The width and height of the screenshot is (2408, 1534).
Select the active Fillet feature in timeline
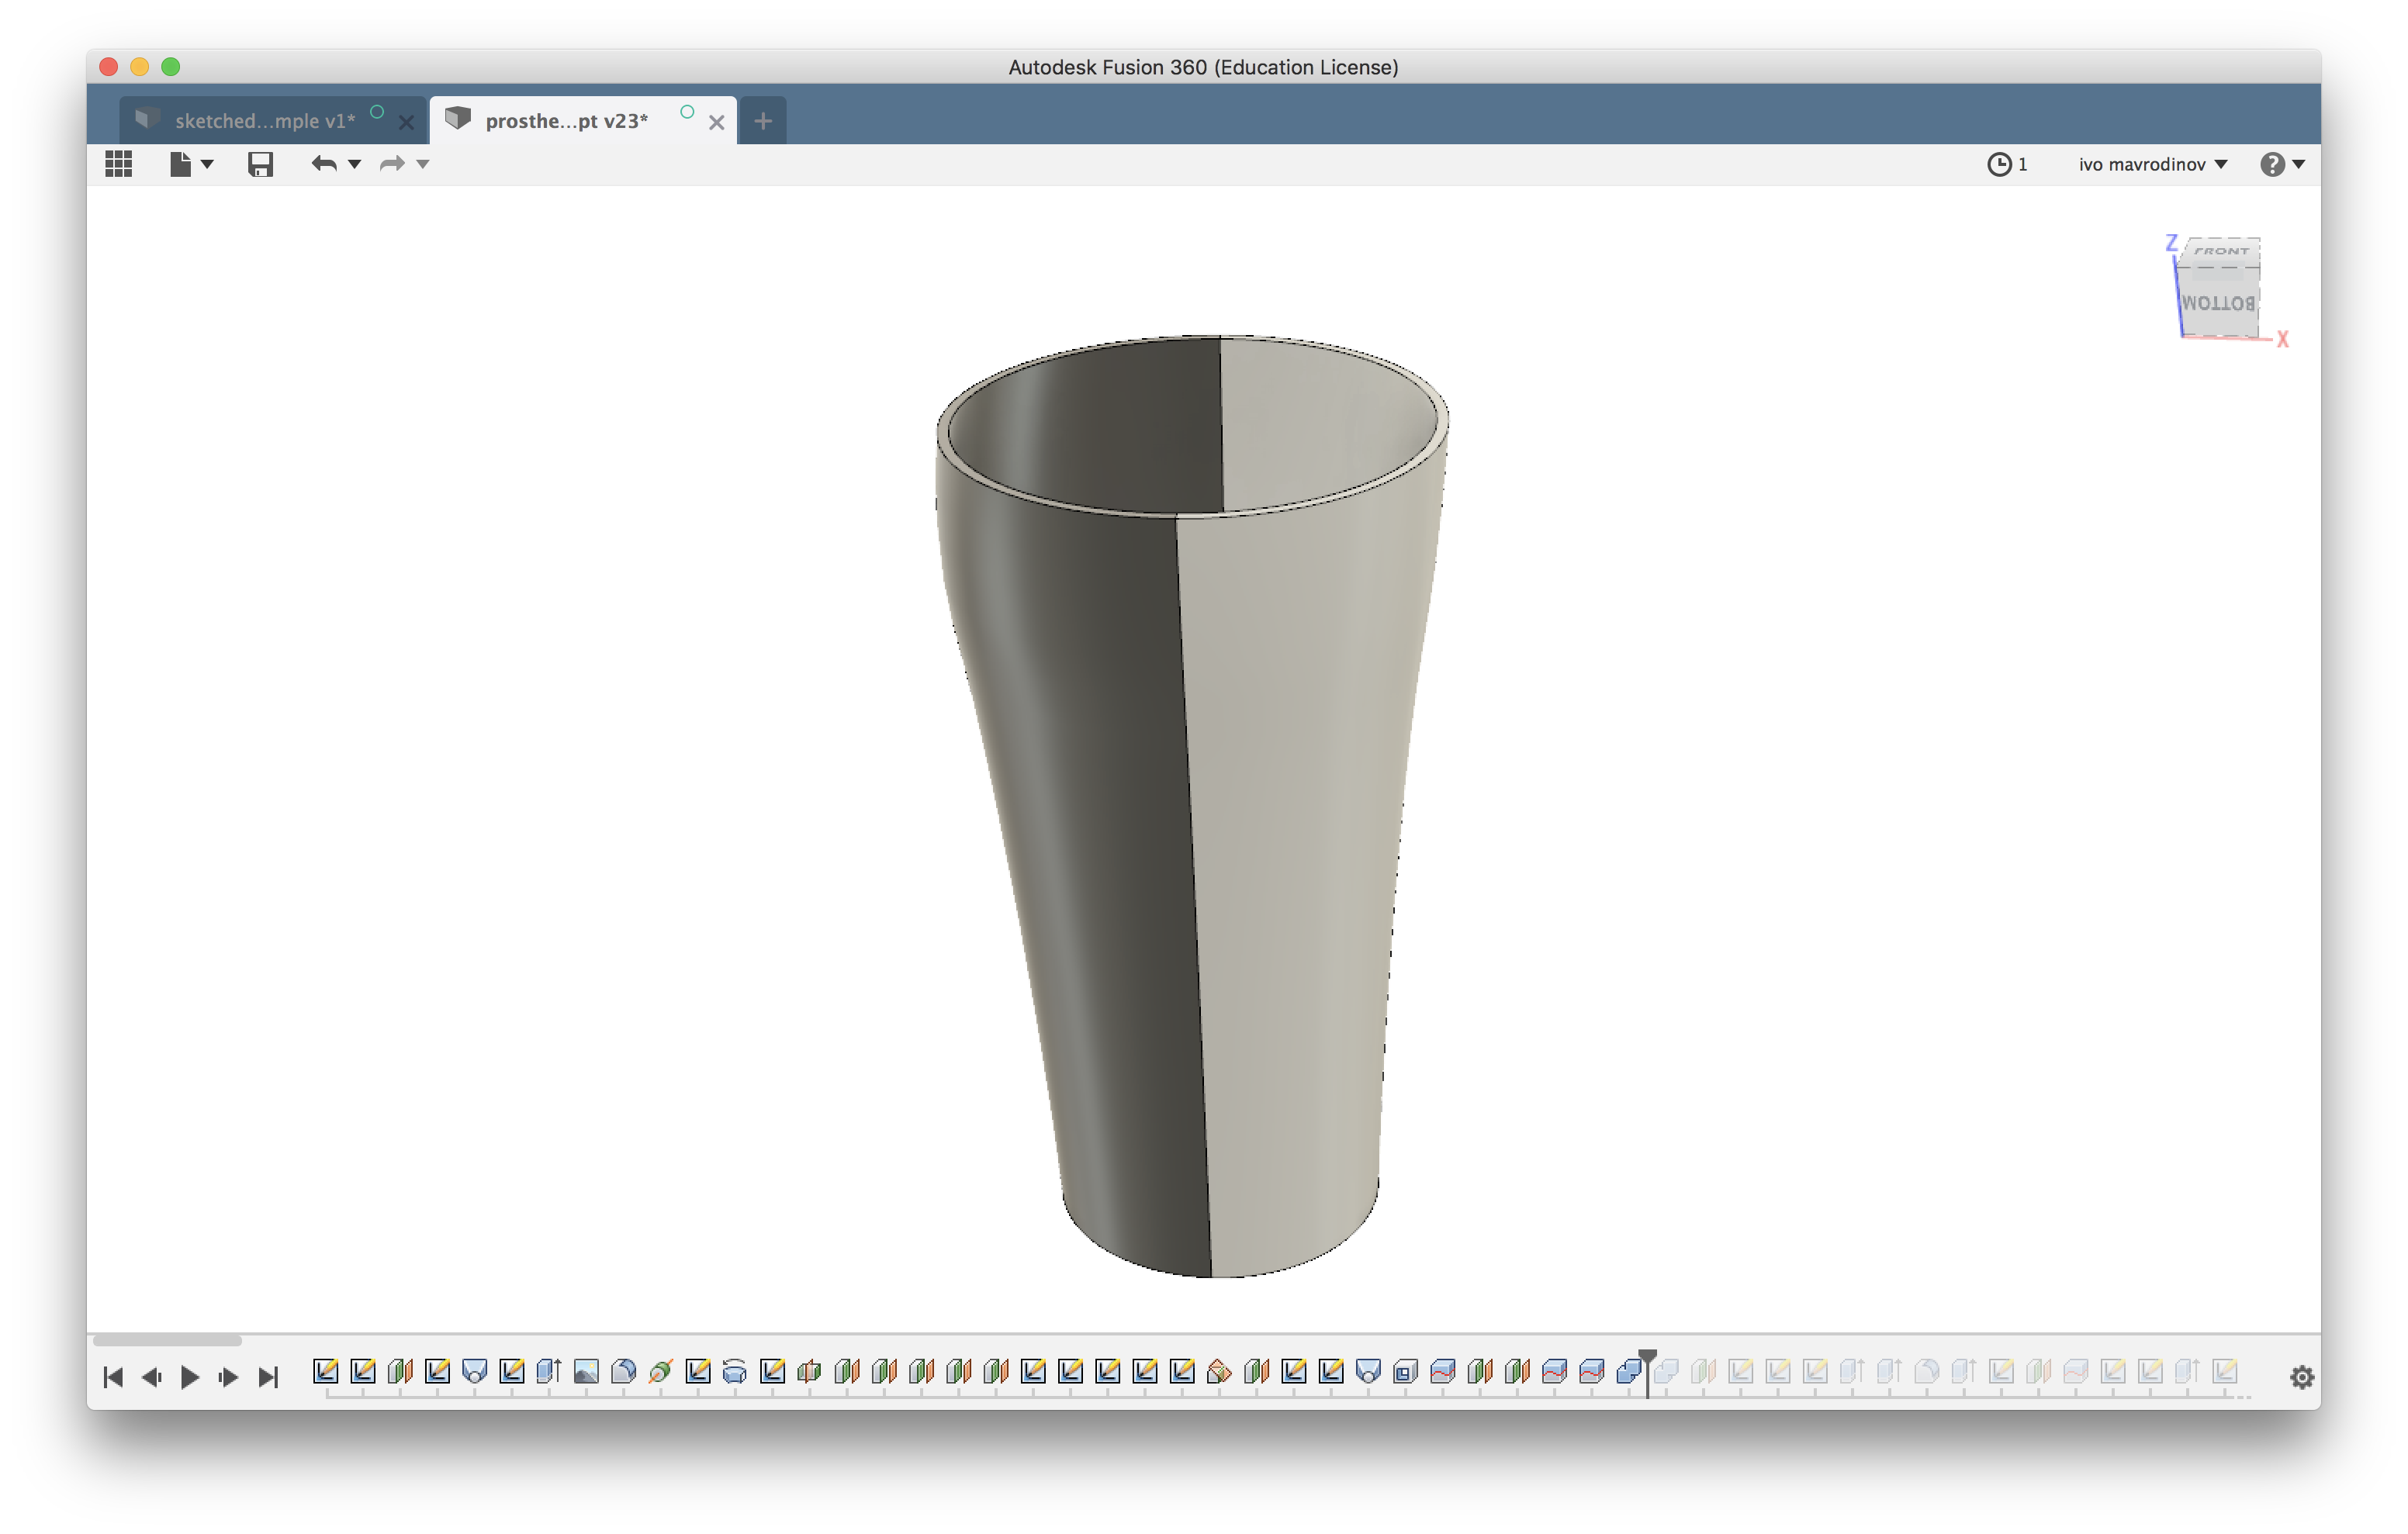point(623,1371)
